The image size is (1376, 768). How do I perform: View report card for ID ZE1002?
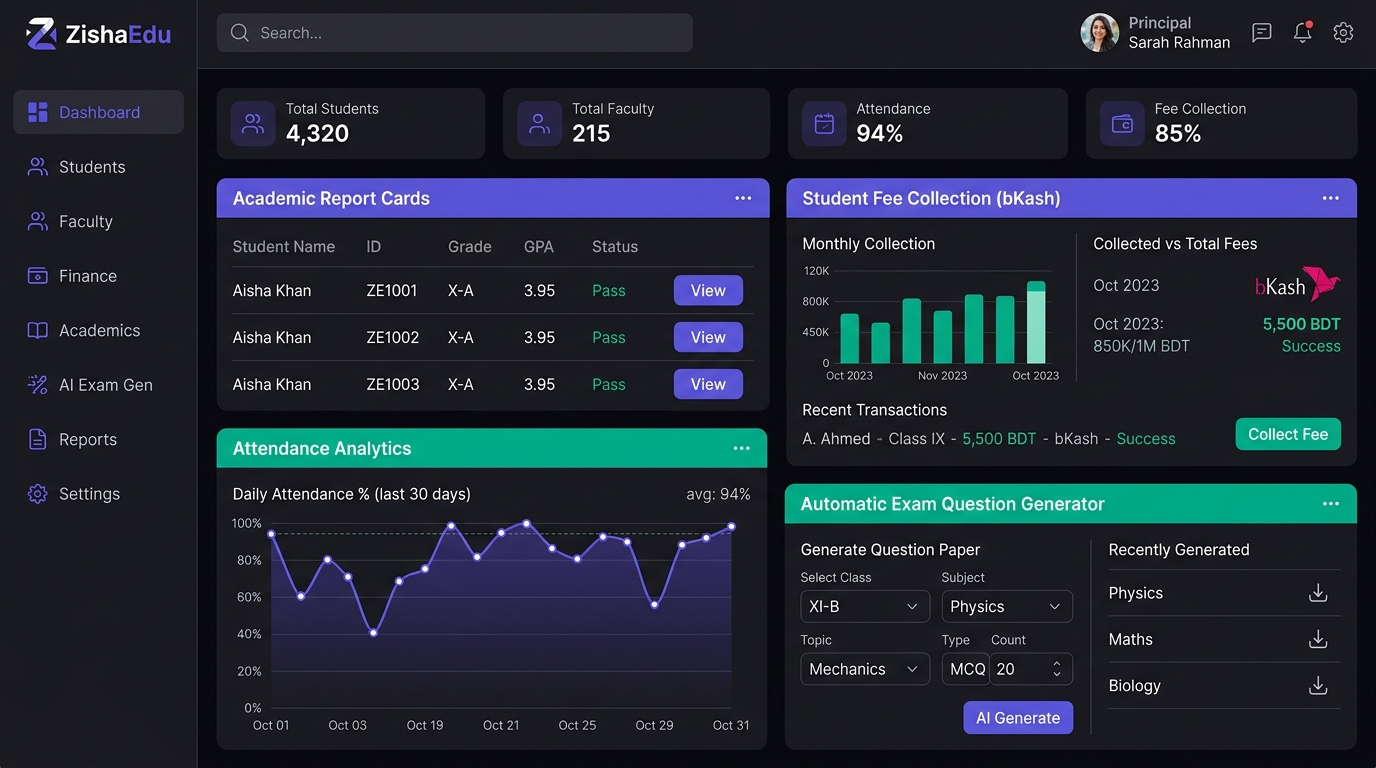coord(708,337)
